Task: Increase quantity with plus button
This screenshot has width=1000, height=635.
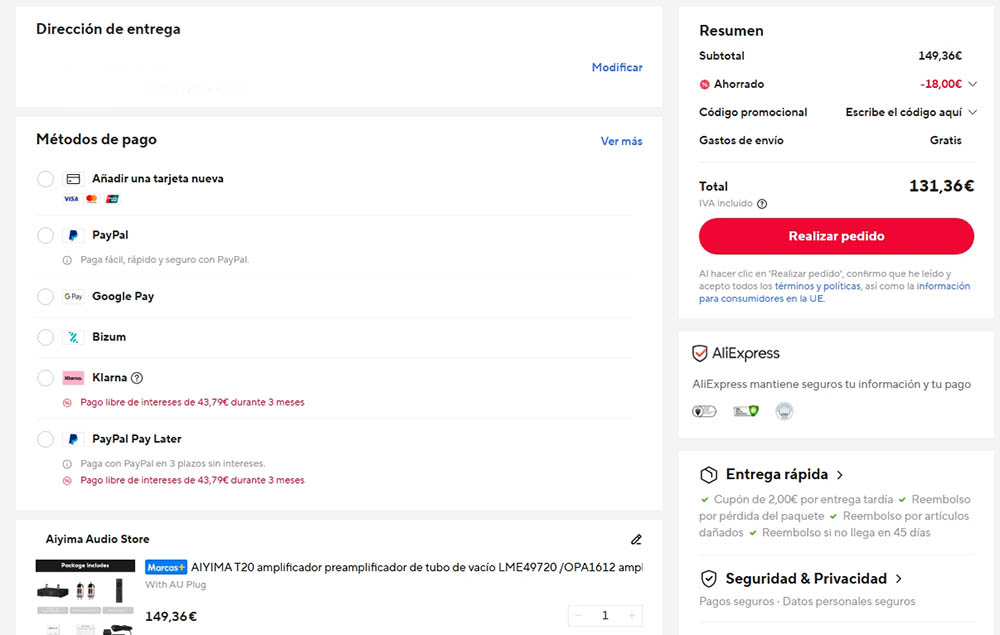Action: tap(631, 616)
